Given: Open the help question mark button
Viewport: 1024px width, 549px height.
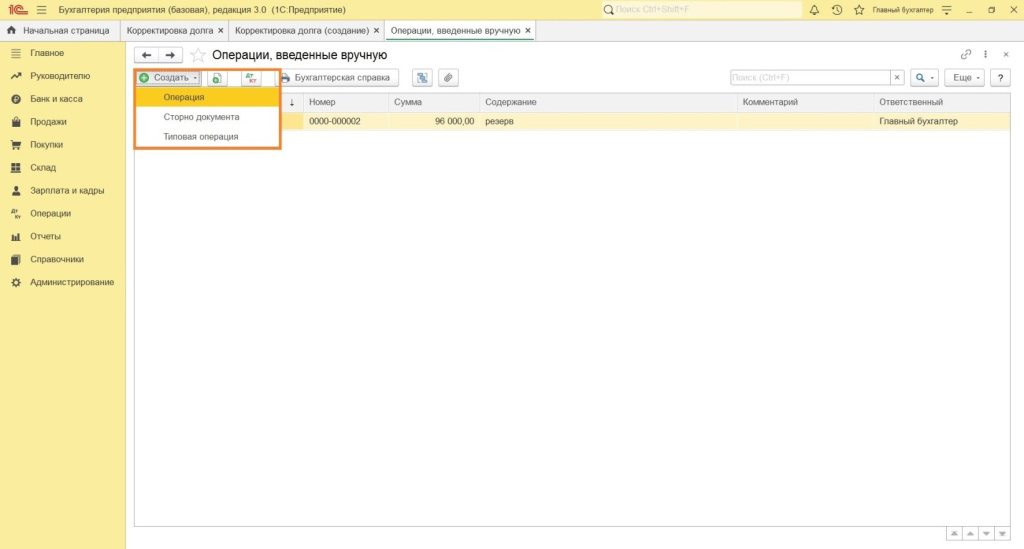Looking at the screenshot, I should (x=998, y=77).
